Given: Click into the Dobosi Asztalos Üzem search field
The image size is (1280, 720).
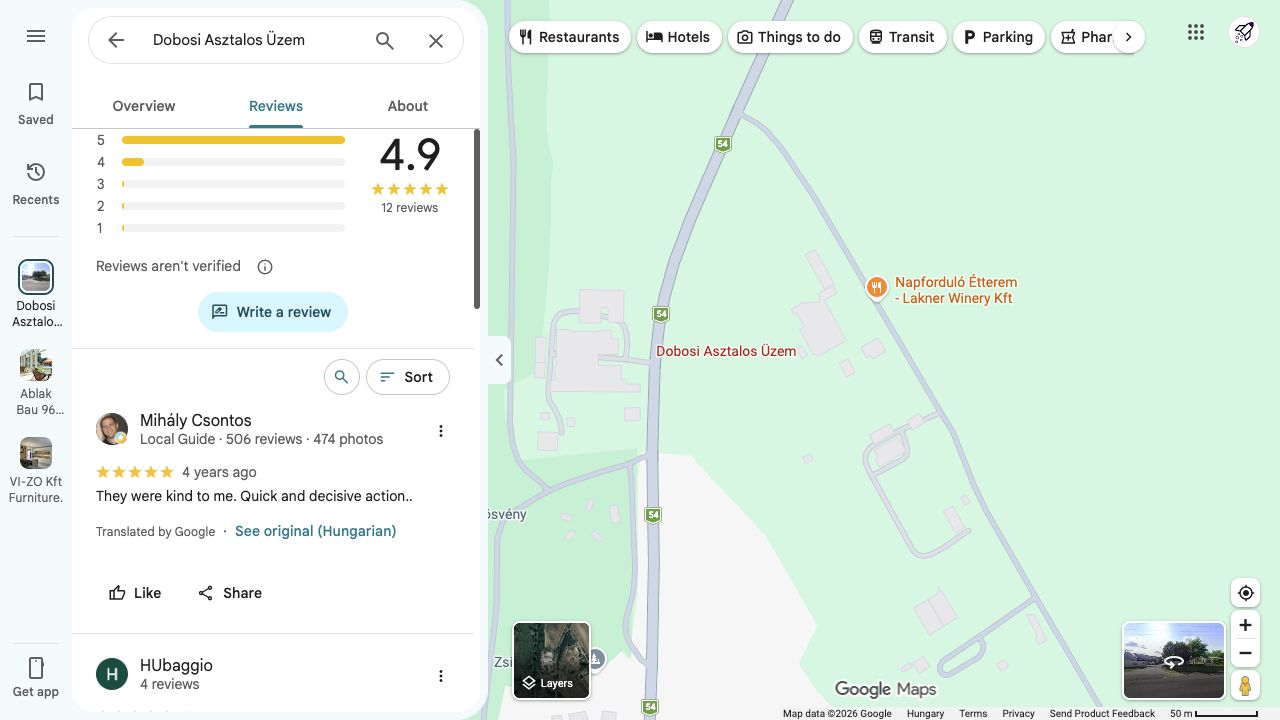Looking at the screenshot, I should 250,40.
